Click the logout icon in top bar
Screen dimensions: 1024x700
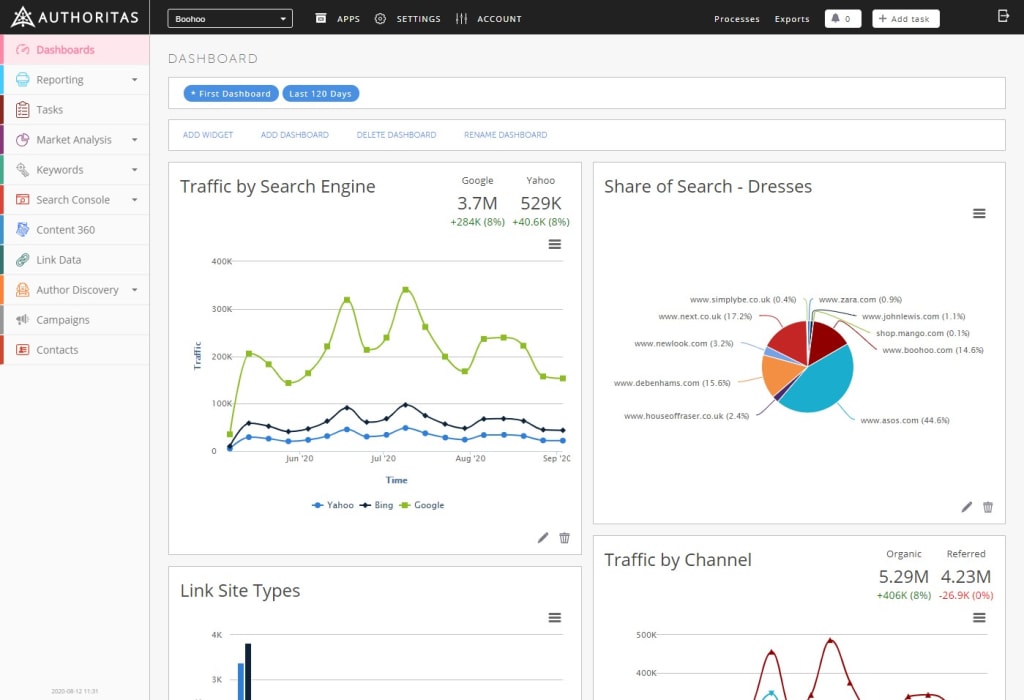point(1004,16)
